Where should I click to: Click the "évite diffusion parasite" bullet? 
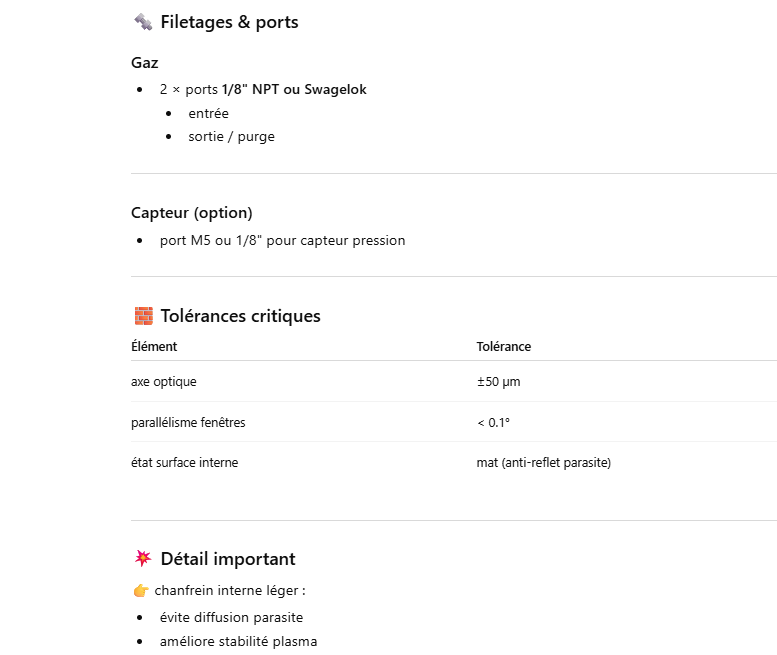click(x=231, y=618)
